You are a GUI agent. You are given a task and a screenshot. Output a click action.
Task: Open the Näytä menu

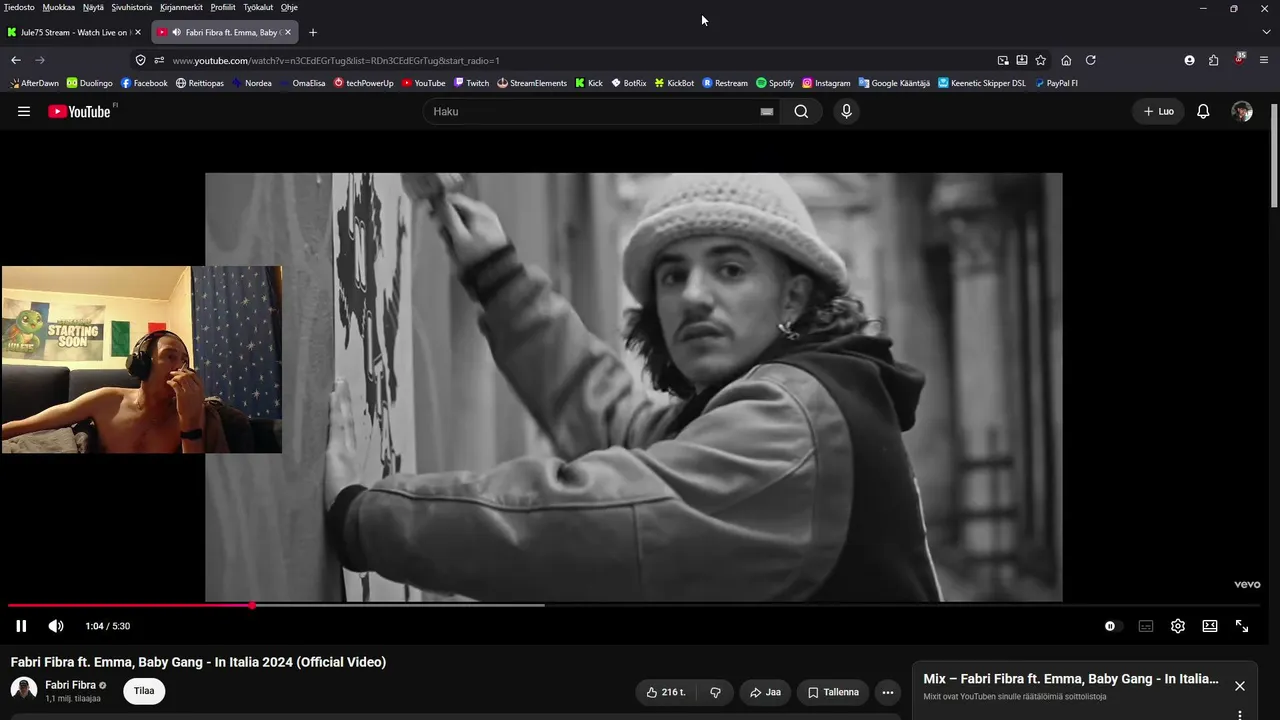(x=93, y=7)
